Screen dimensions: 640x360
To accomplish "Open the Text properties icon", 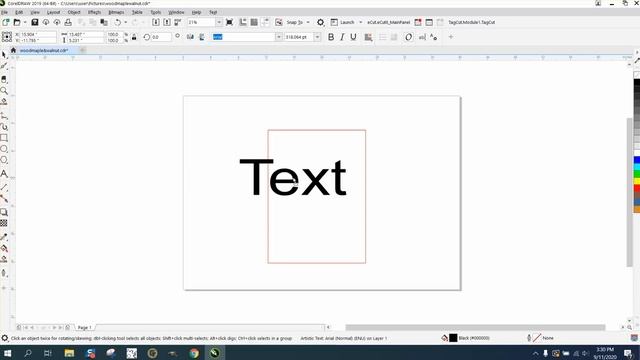I will pos(433,37).
